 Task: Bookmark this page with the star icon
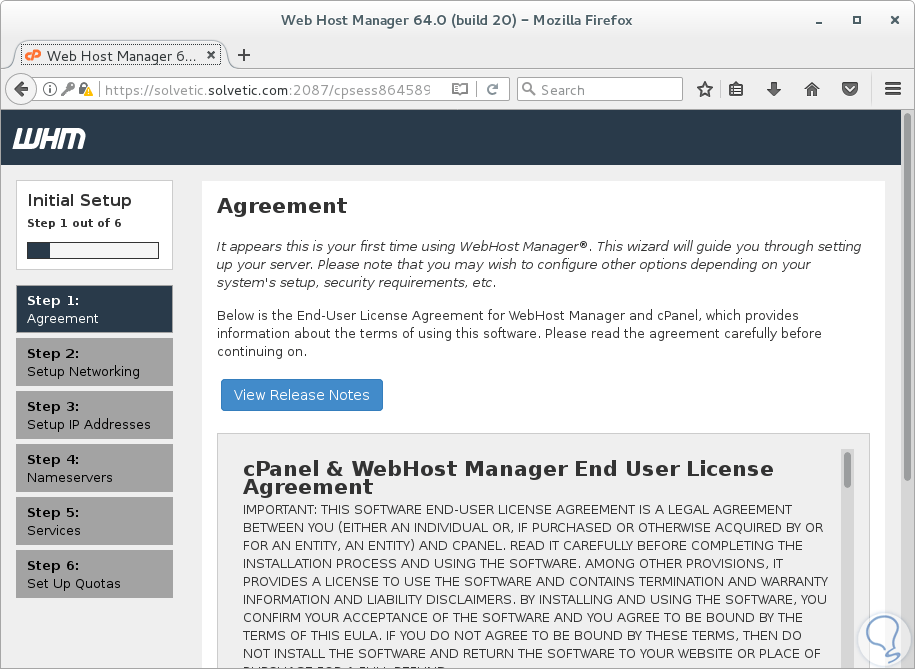[x=705, y=89]
